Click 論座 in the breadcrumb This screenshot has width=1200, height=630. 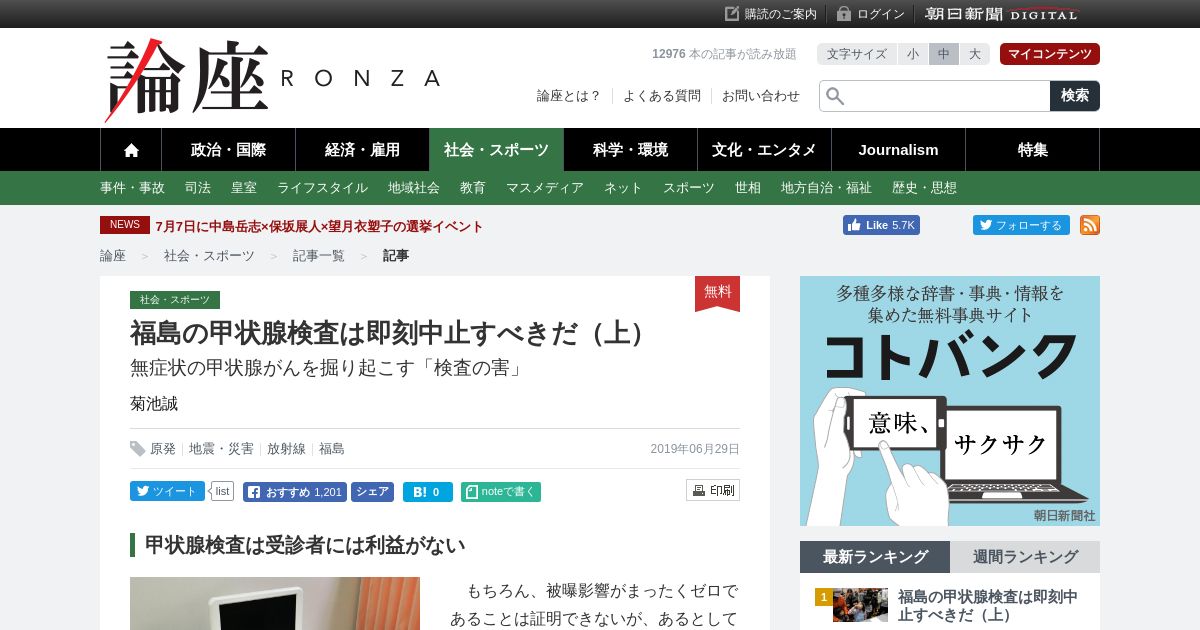click(x=113, y=256)
